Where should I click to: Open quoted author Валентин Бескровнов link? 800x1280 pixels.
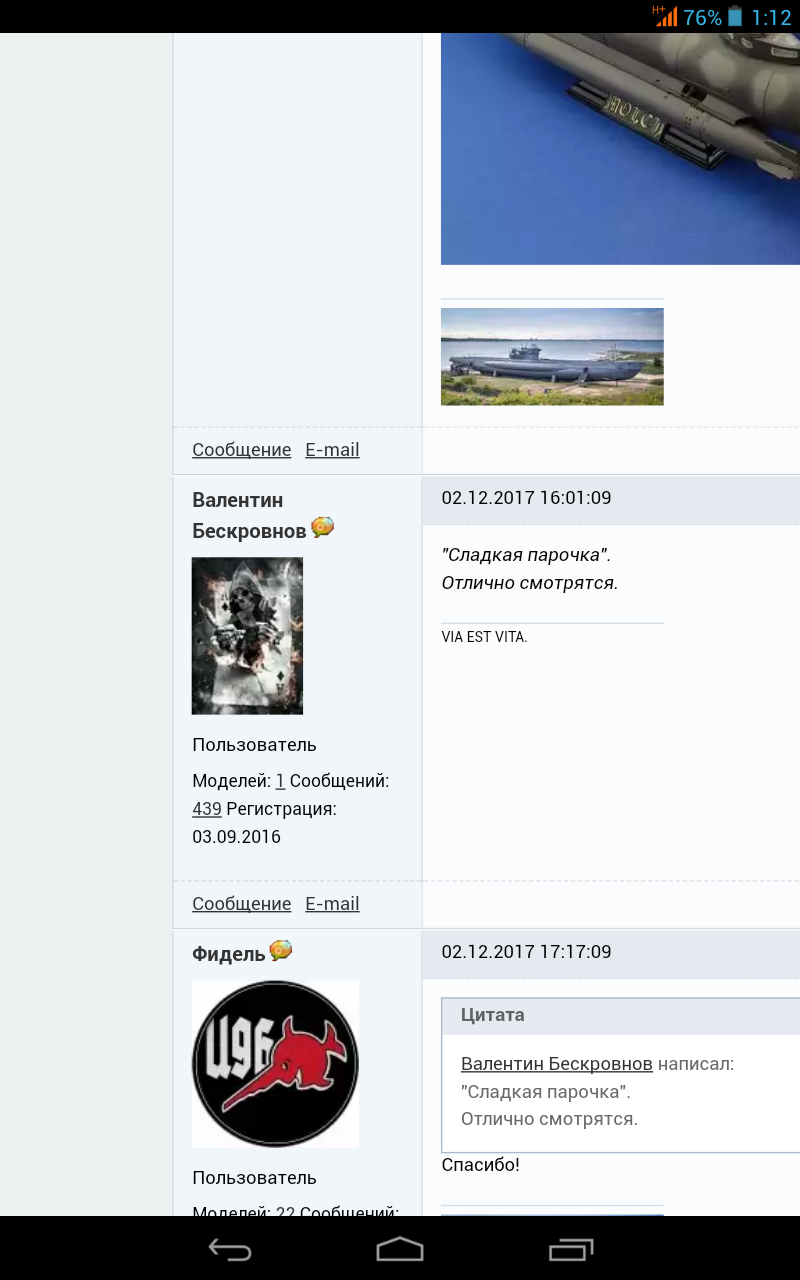tap(557, 1064)
